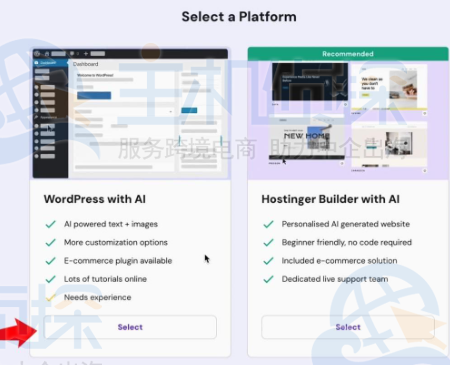450x365 pixels.
Task: Click the 'Hostinger Builder with AI' heading
Action: (330, 199)
